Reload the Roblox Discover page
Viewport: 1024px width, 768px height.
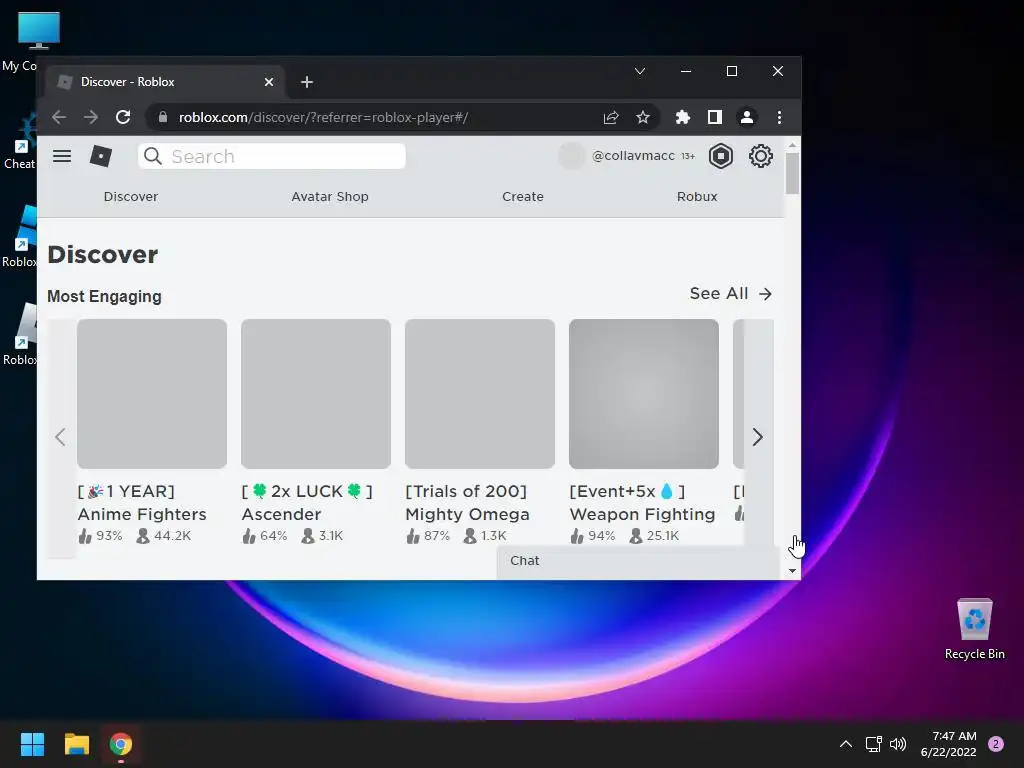click(123, 118)
